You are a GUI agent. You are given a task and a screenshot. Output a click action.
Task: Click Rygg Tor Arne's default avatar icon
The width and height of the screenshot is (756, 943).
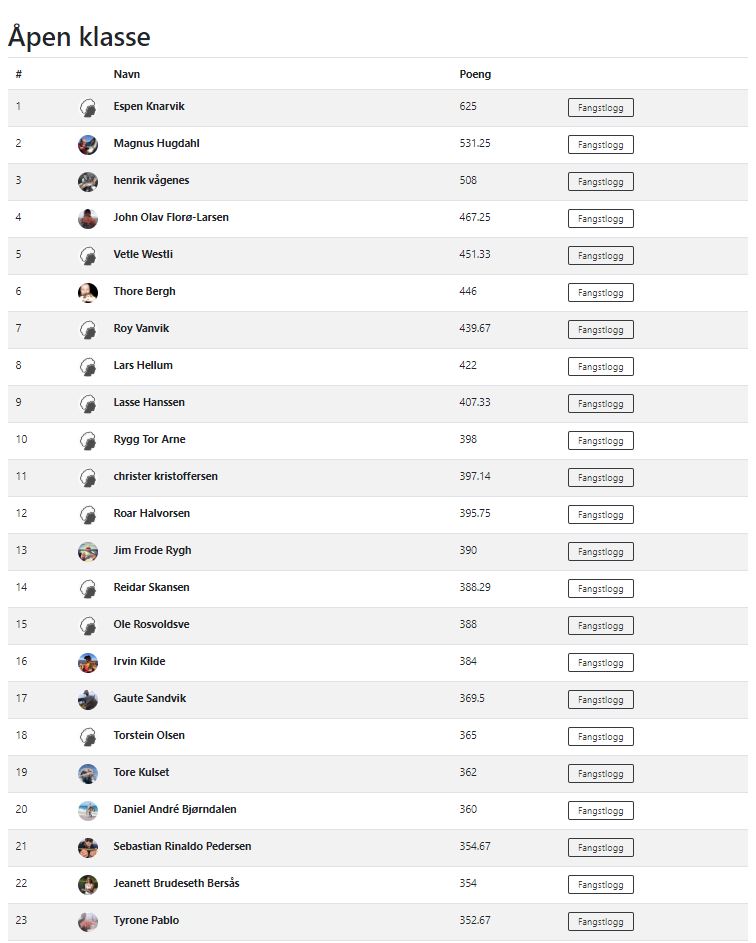pyautogui.click(x=88, y=440)
